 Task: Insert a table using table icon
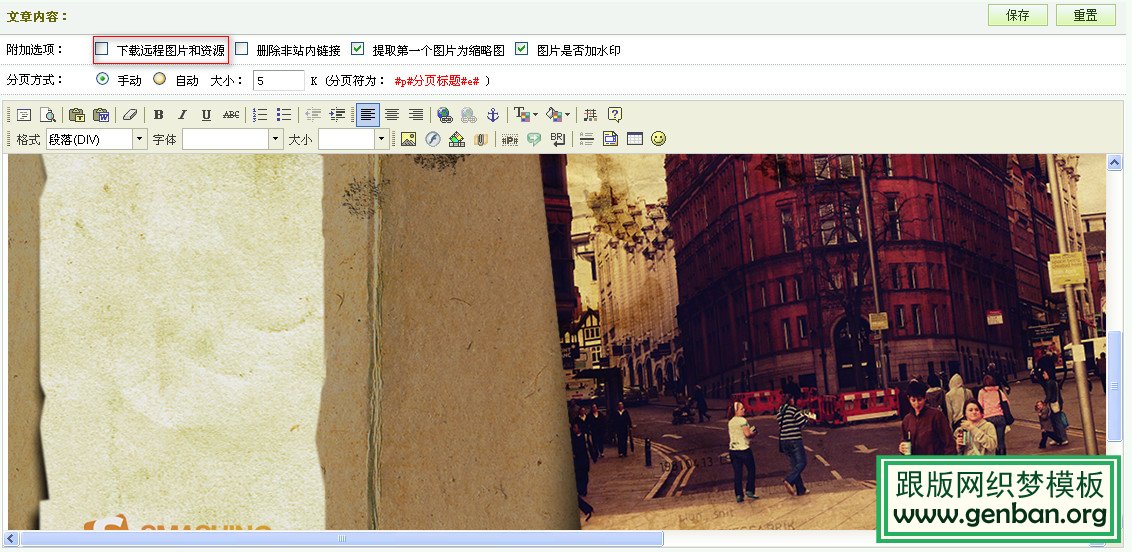634,139
